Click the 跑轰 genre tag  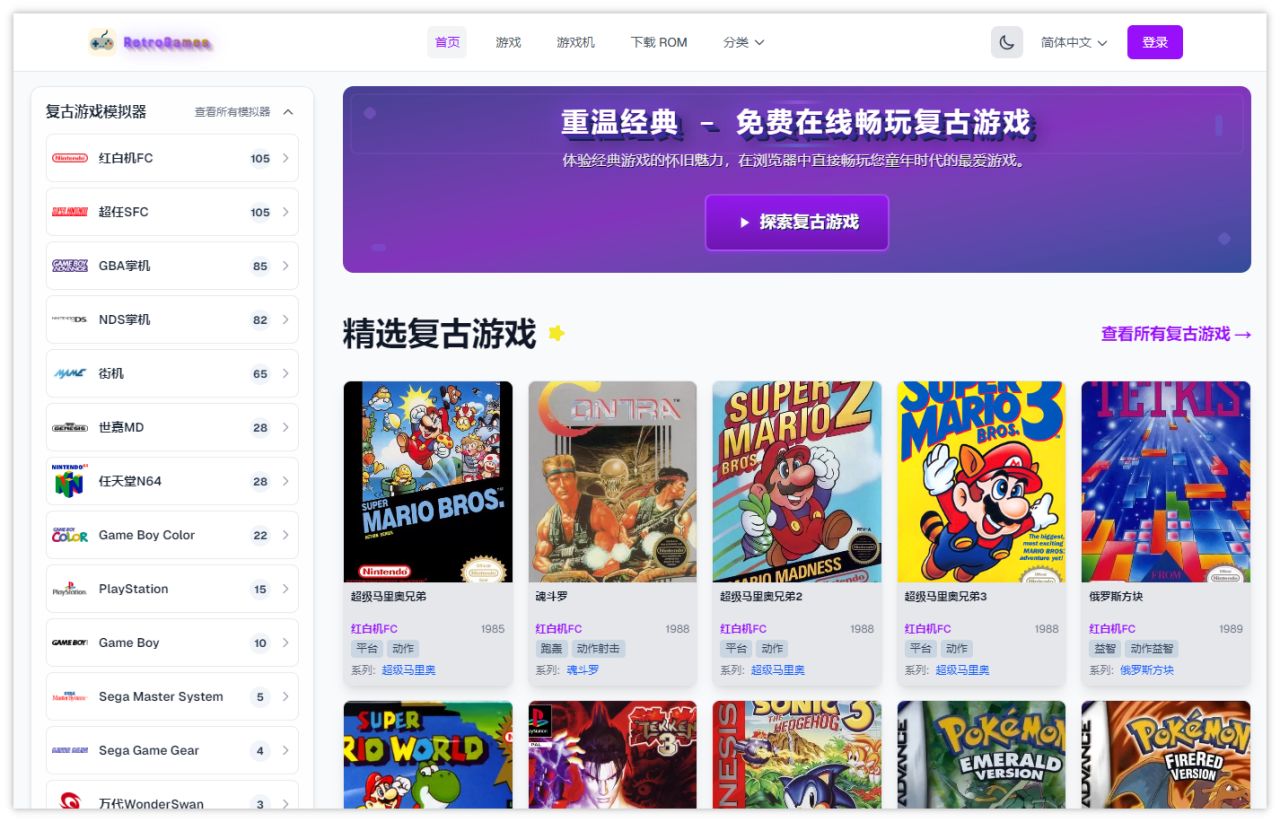[x=551, y=649]
